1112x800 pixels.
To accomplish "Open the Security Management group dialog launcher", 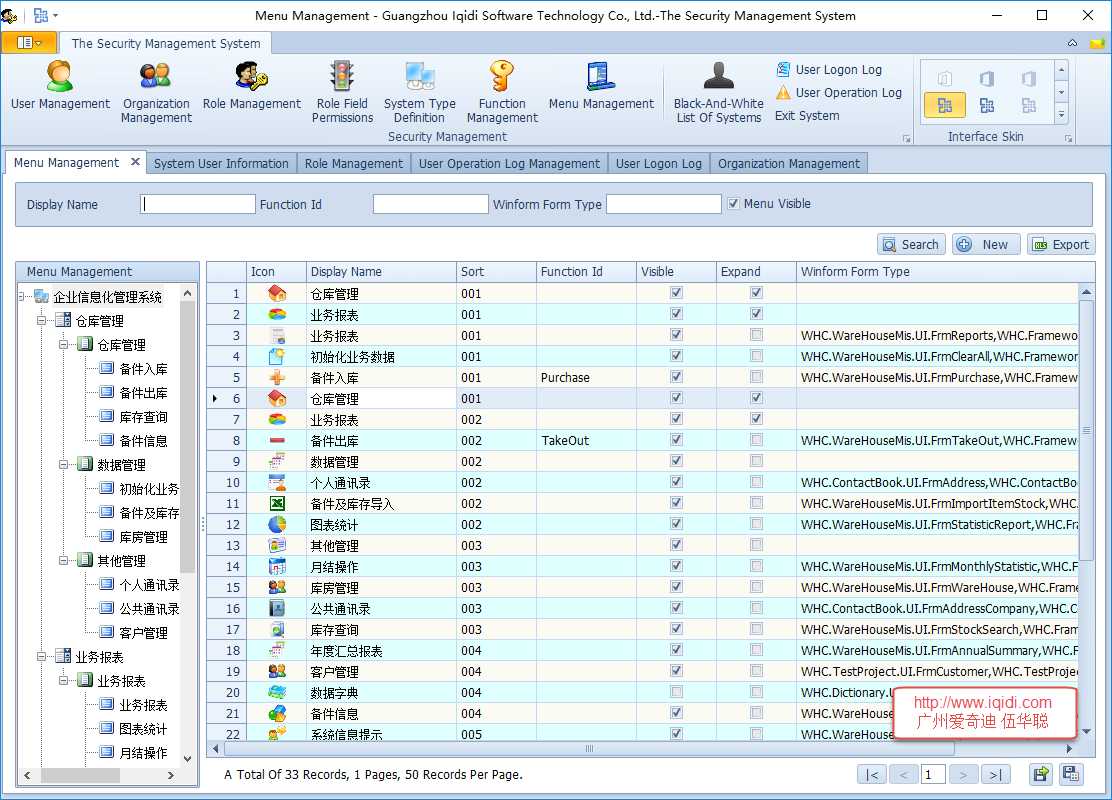I will coord(906,138).
